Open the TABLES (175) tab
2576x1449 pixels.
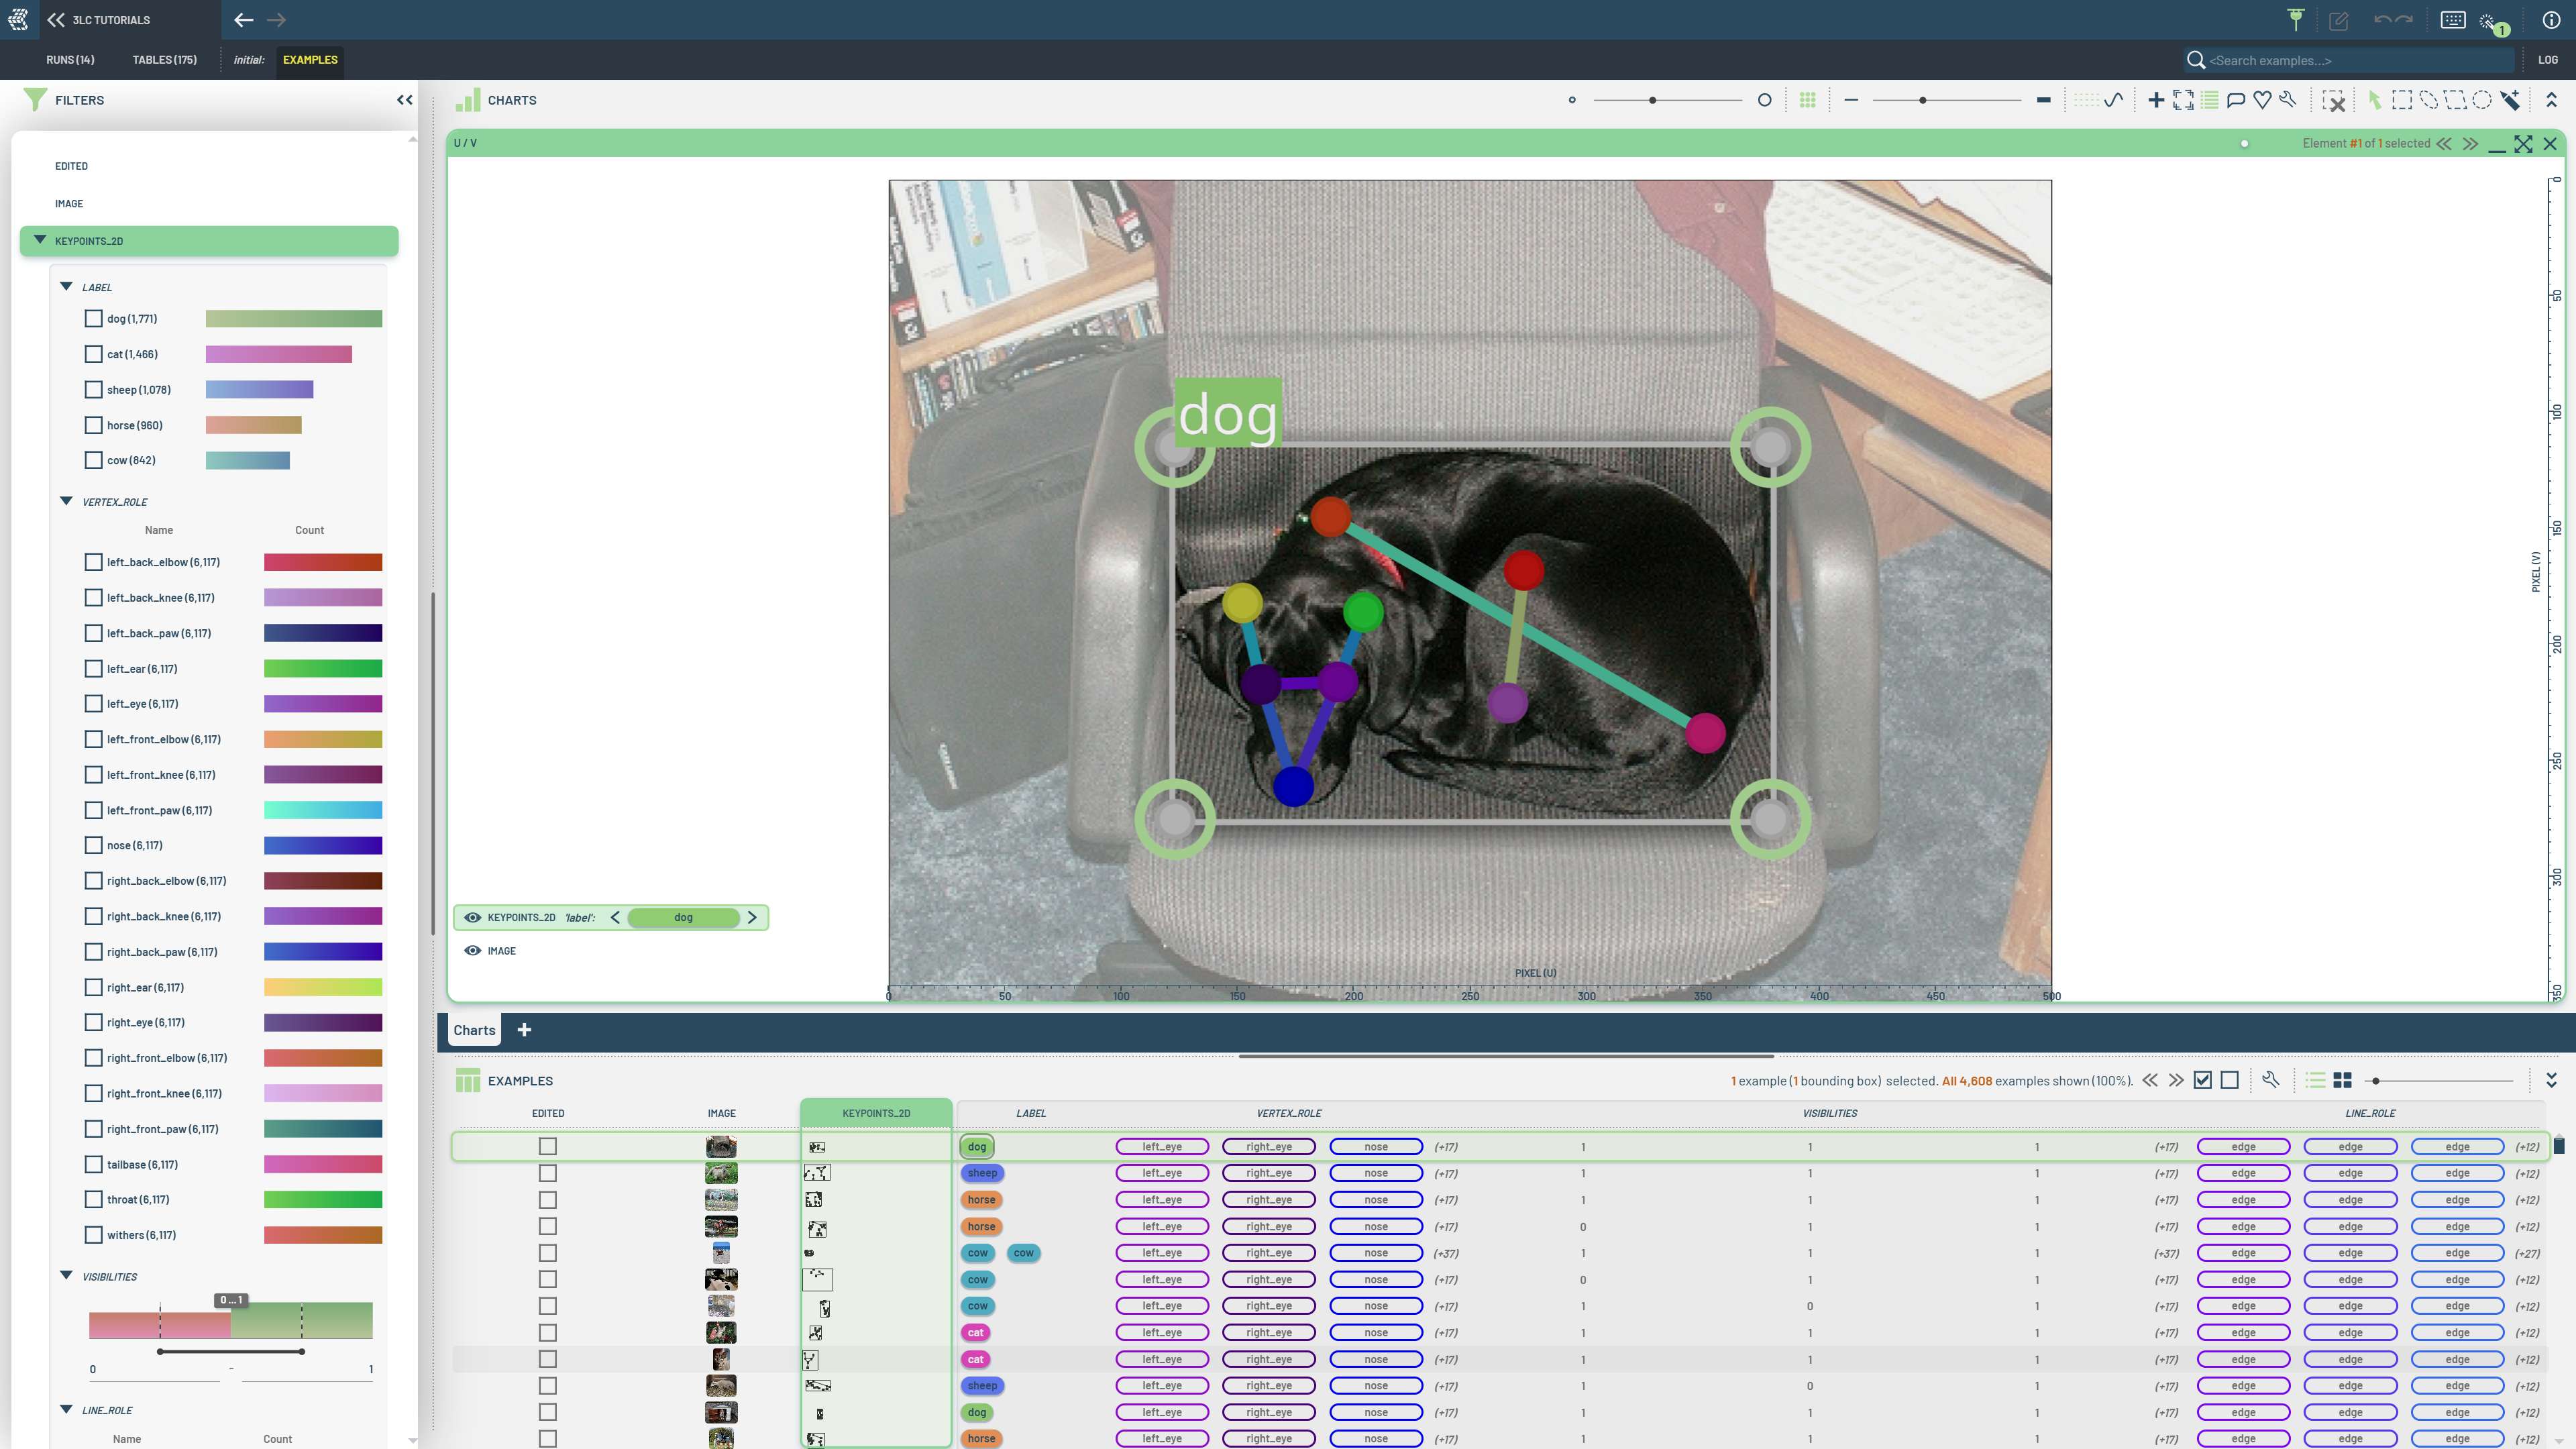[164, 60]
